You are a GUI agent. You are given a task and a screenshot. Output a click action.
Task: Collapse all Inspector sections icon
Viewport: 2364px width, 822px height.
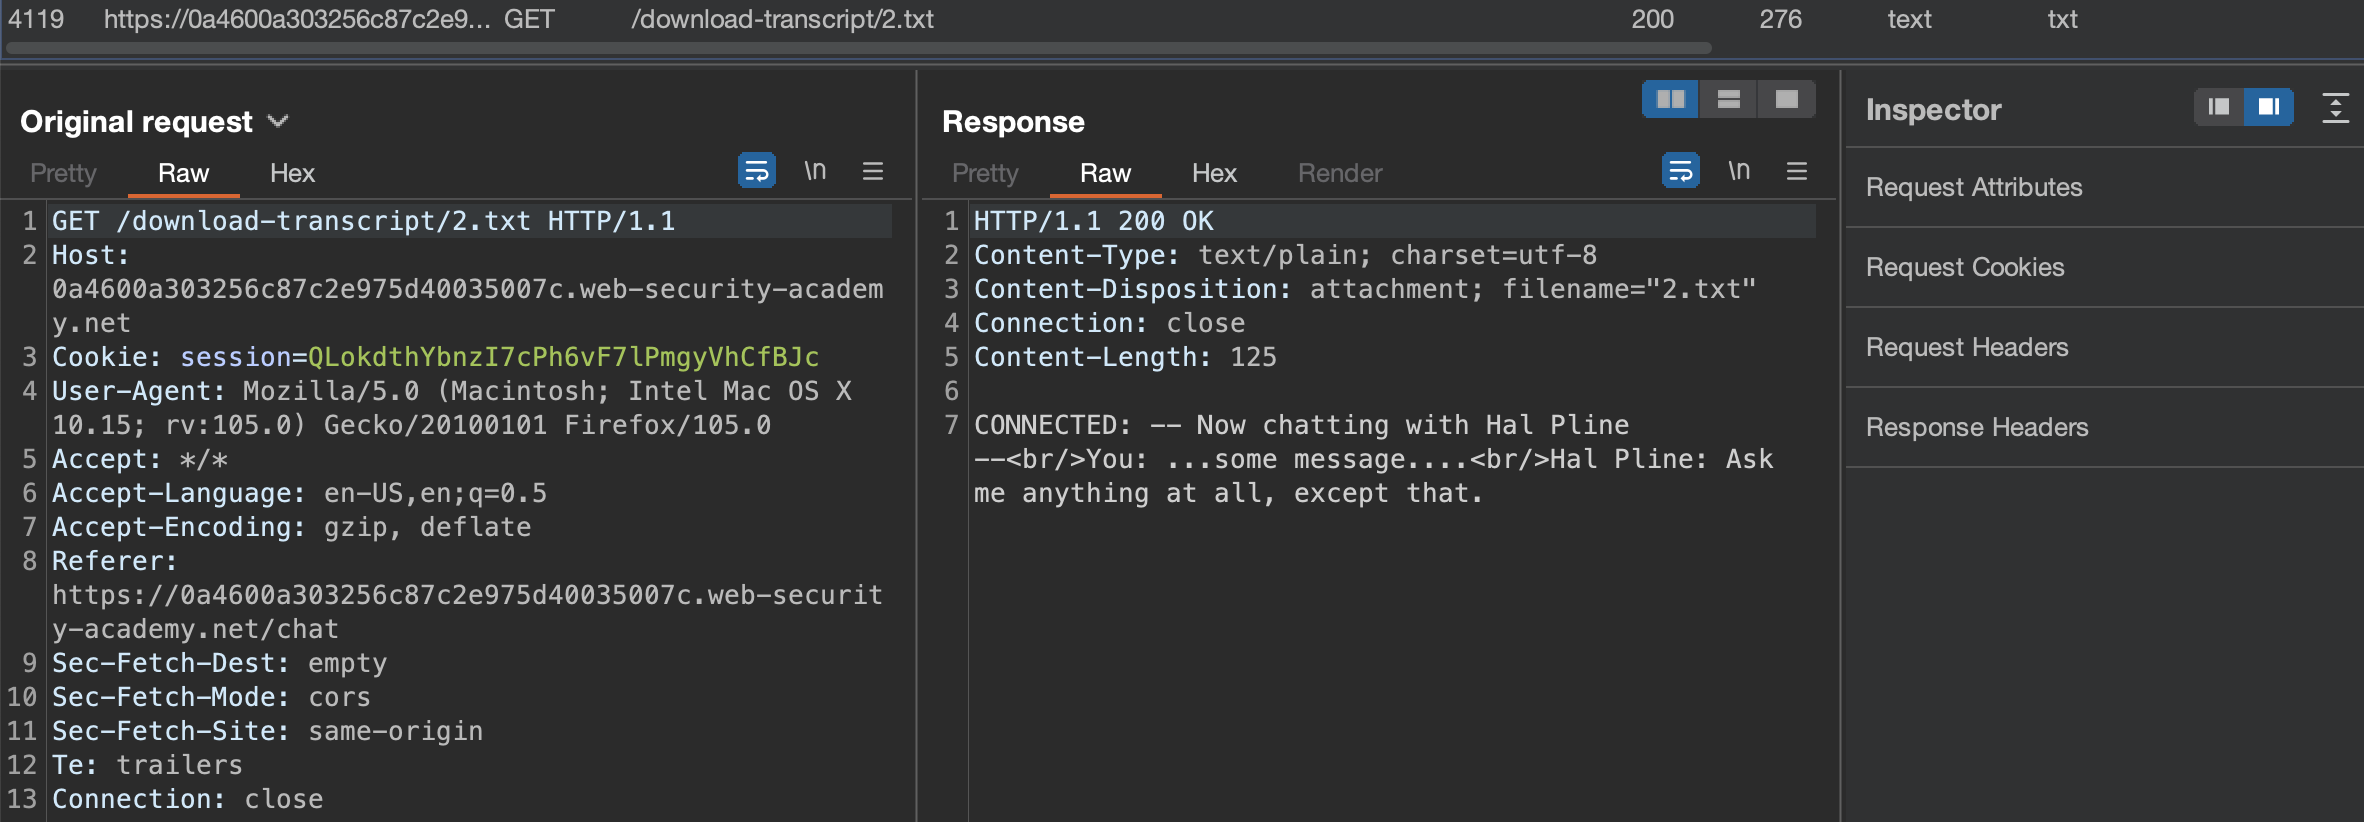point(2335,107)
